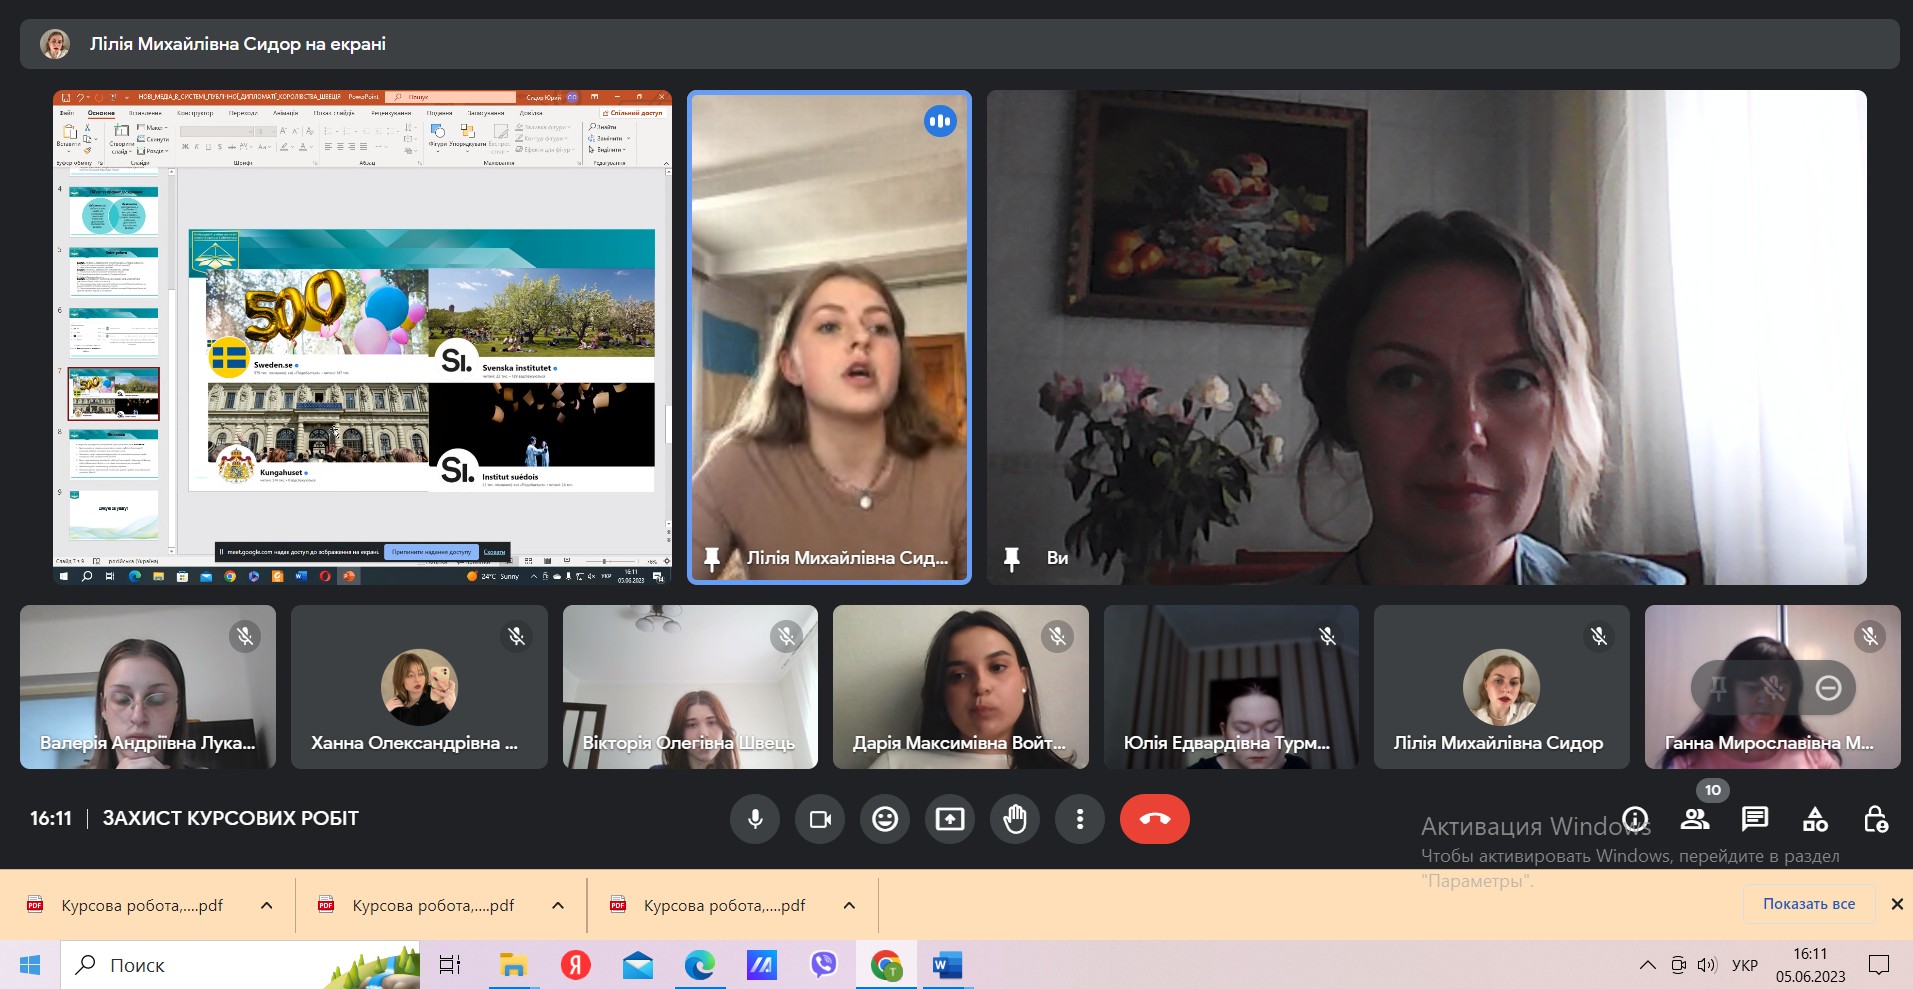Open second Курсова робота pdf download

pos(432,906)
